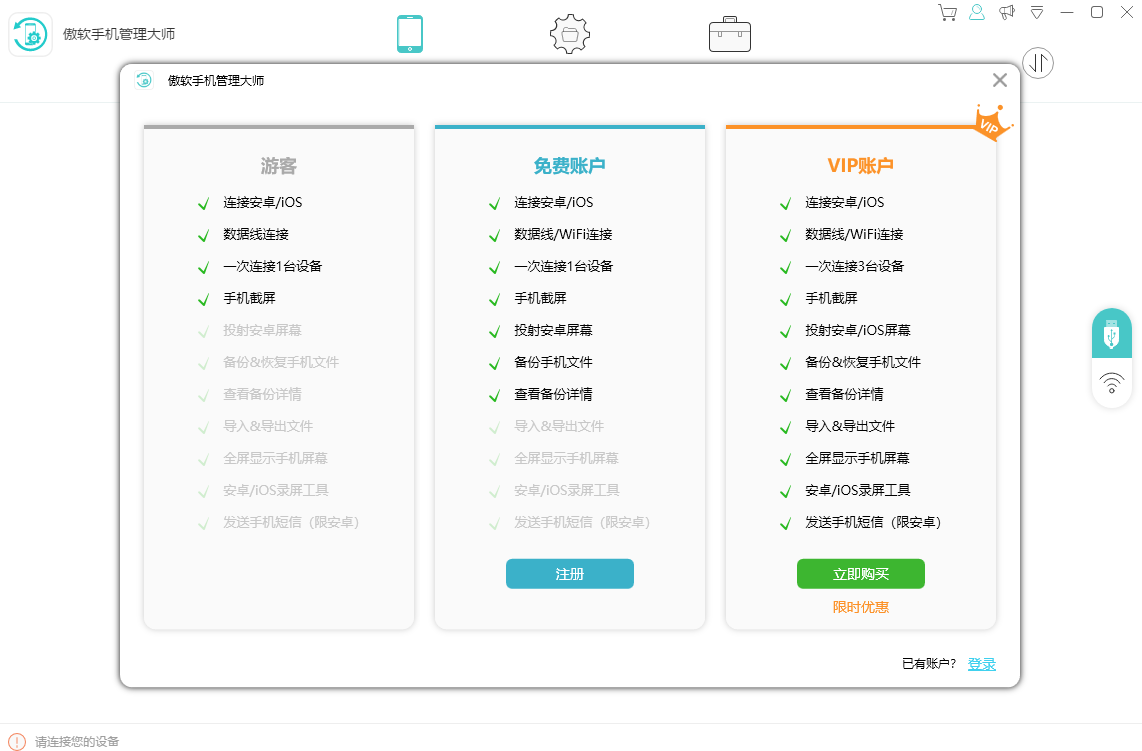Viewport: 1142px width, 751px height.
Task: Click the 游客 guest column heading
Action: pyautogui.click(x=279, y=166)
